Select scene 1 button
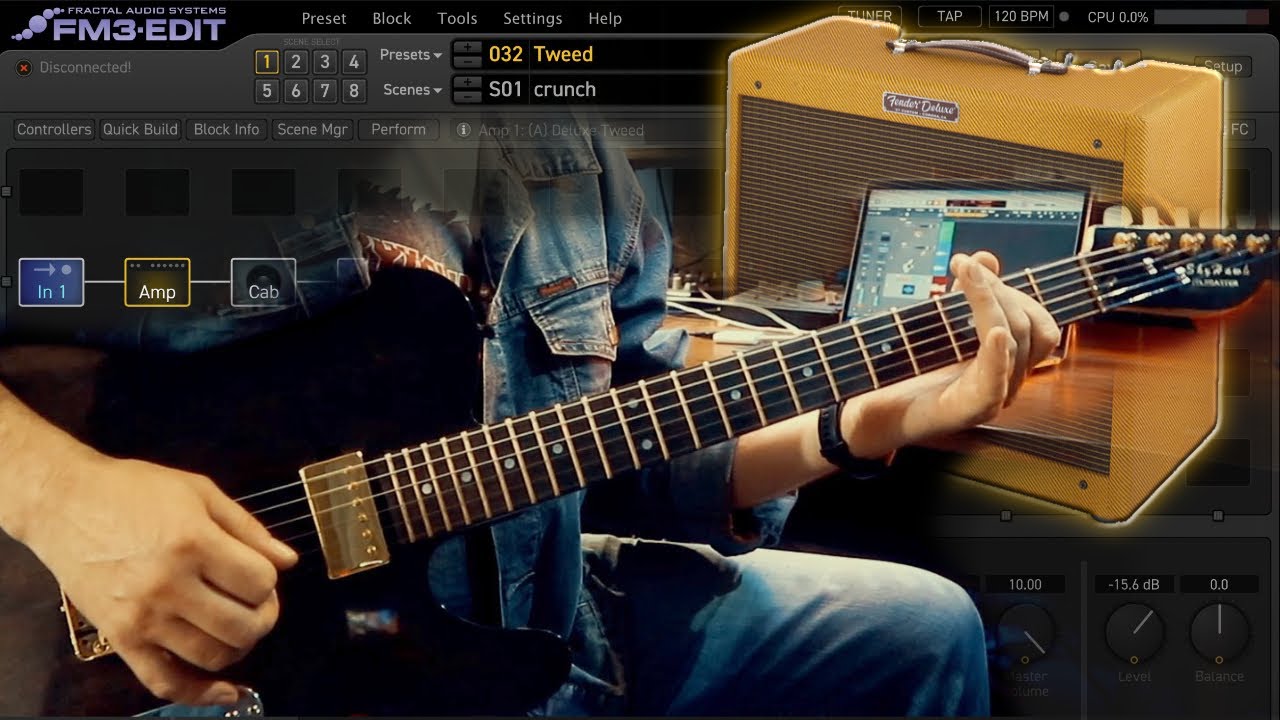 [x=266, y=62]
